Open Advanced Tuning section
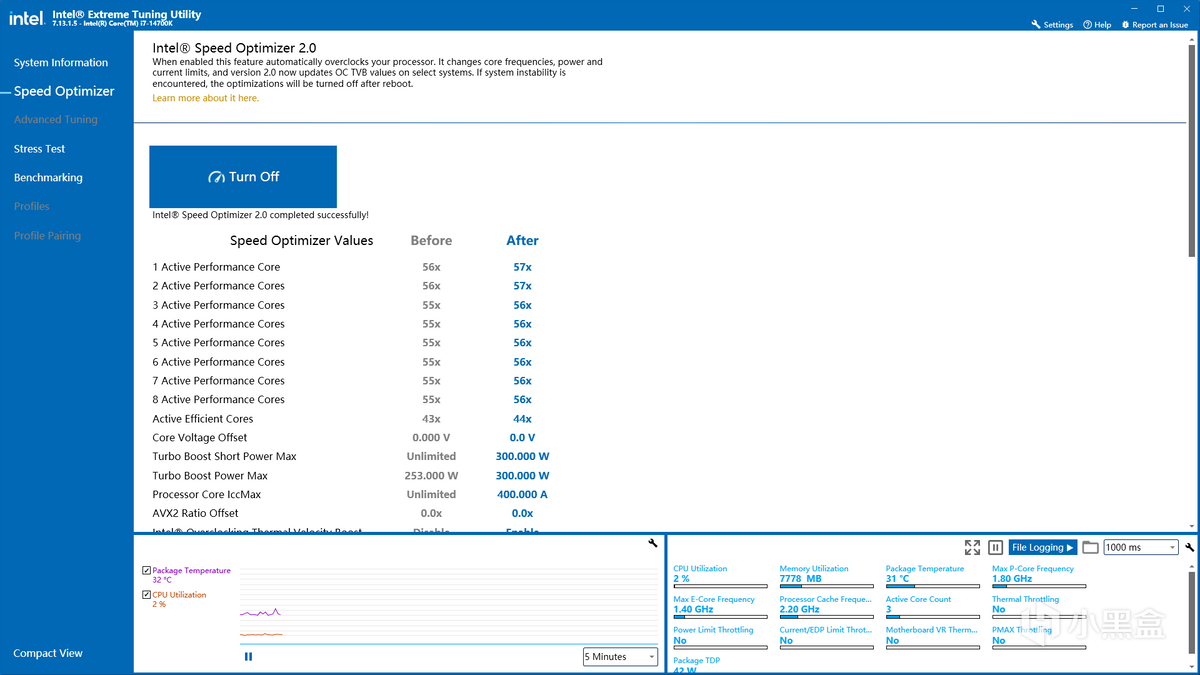 click(x=55, y=119)
